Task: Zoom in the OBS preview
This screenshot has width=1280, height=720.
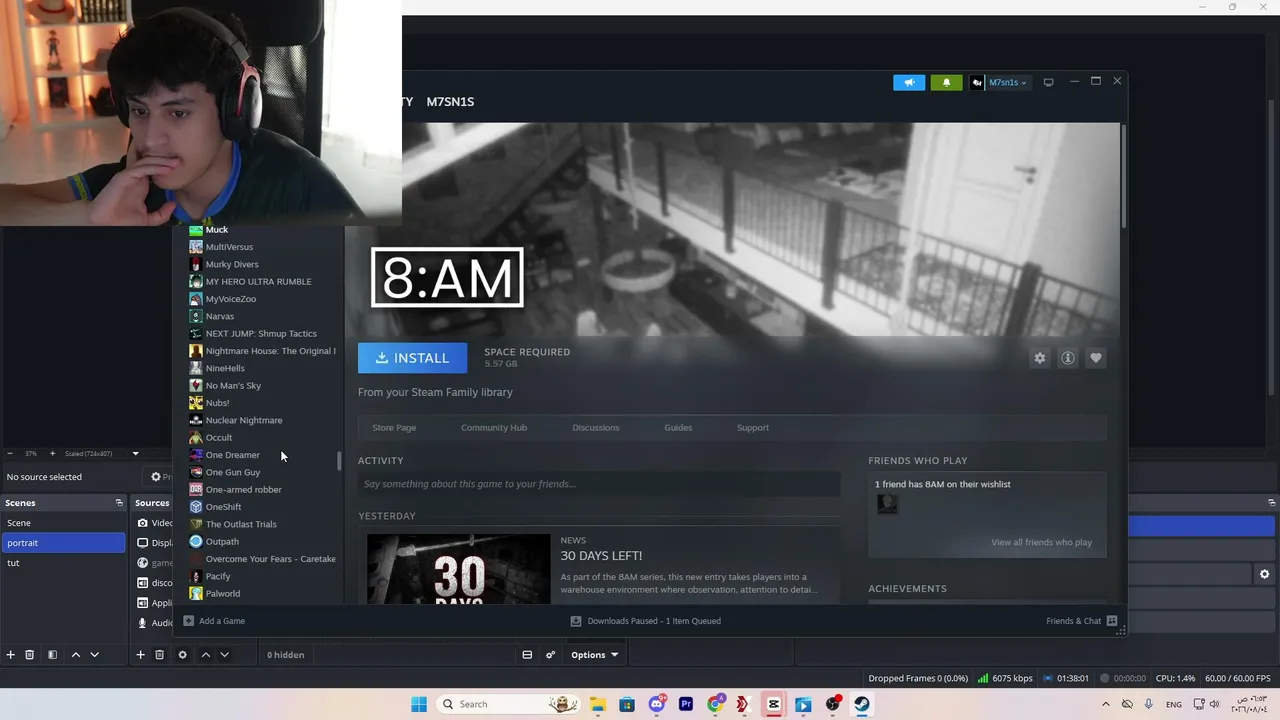Action: pyautogui.click(x=52, y=454)
